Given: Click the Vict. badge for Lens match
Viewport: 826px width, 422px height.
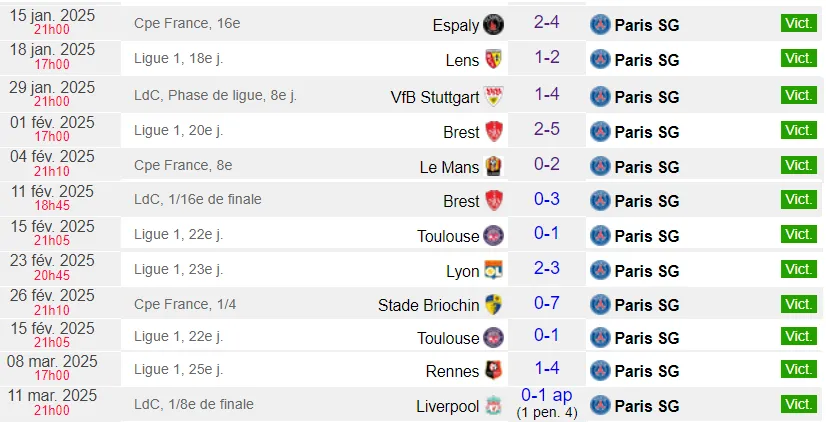Looking at the screenshot, I should point(799,58).
